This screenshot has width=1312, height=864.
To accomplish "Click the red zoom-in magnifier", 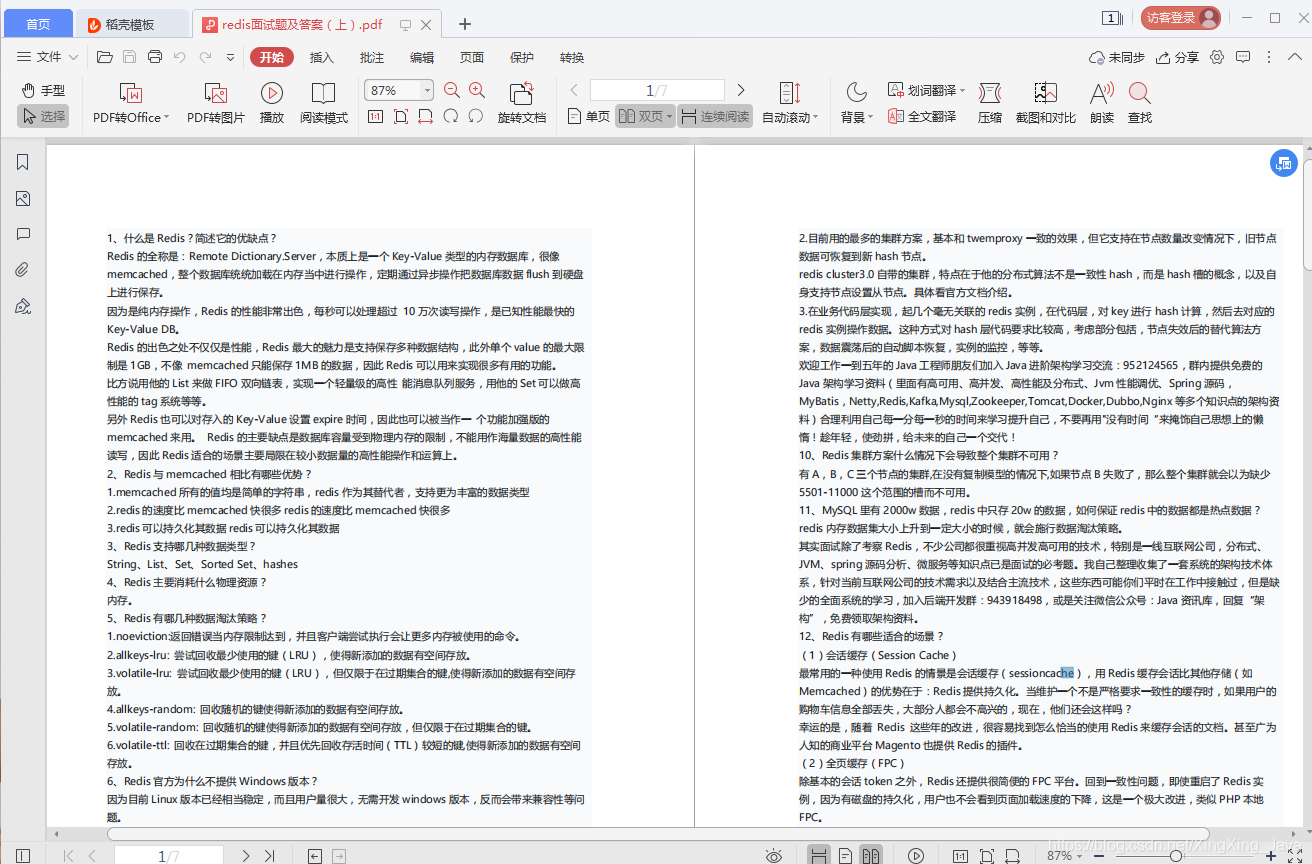I will click(477, 90).
